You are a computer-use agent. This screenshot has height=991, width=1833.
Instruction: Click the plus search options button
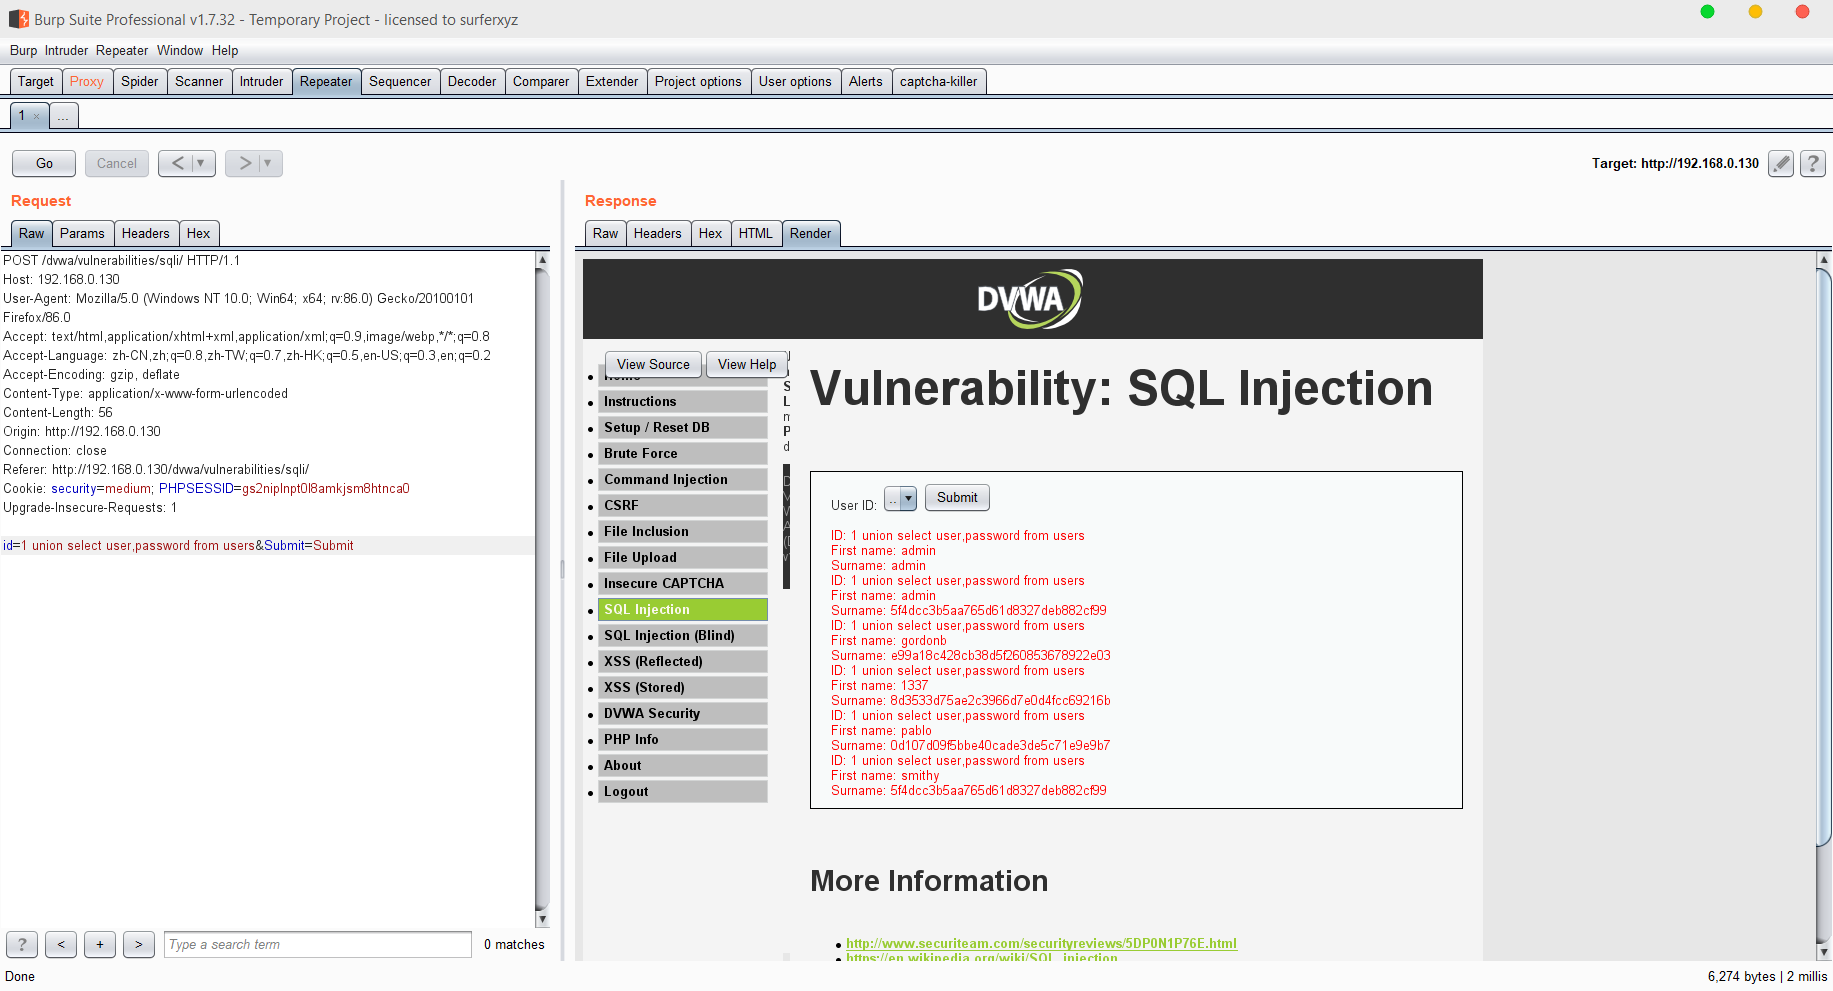click(x=100, y=944)
